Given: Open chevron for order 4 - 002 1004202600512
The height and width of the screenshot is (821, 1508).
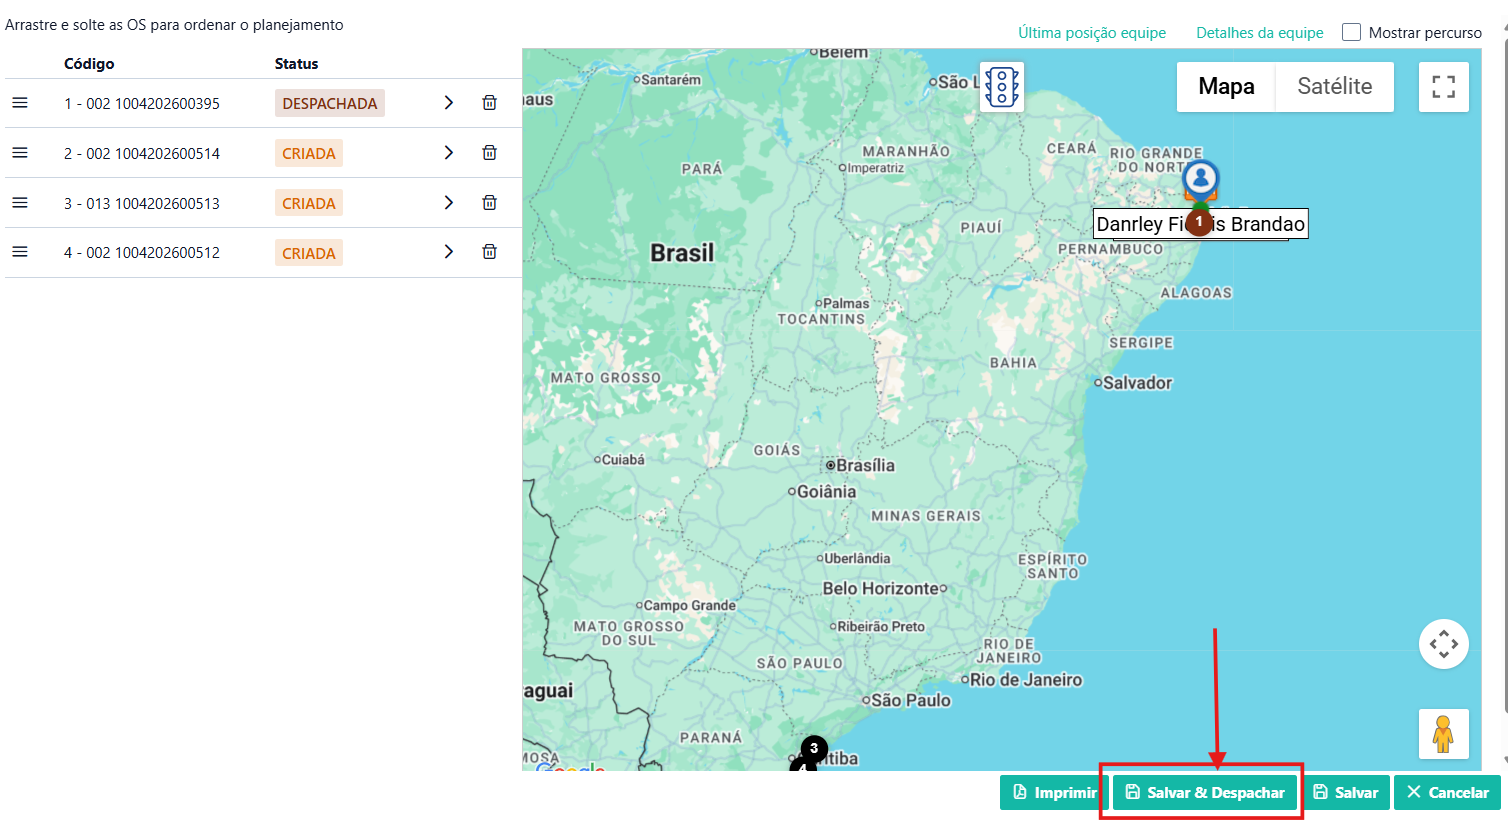Looking at the screenshot, I should [x=449, y=252].
